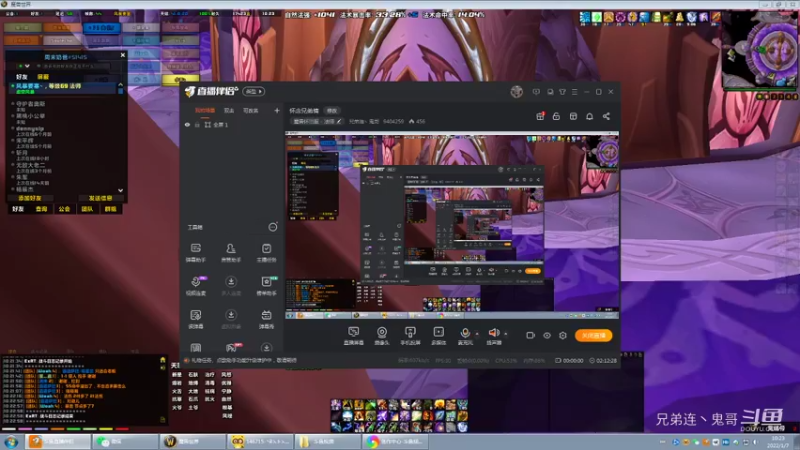The image size is (800, 450).
Task: Open the 团队 bottom tab
Action: (x=87, y=209)
